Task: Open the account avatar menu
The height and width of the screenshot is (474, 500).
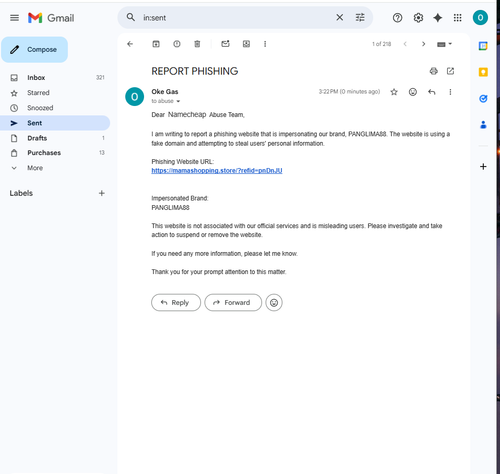Action: [480, 17]
